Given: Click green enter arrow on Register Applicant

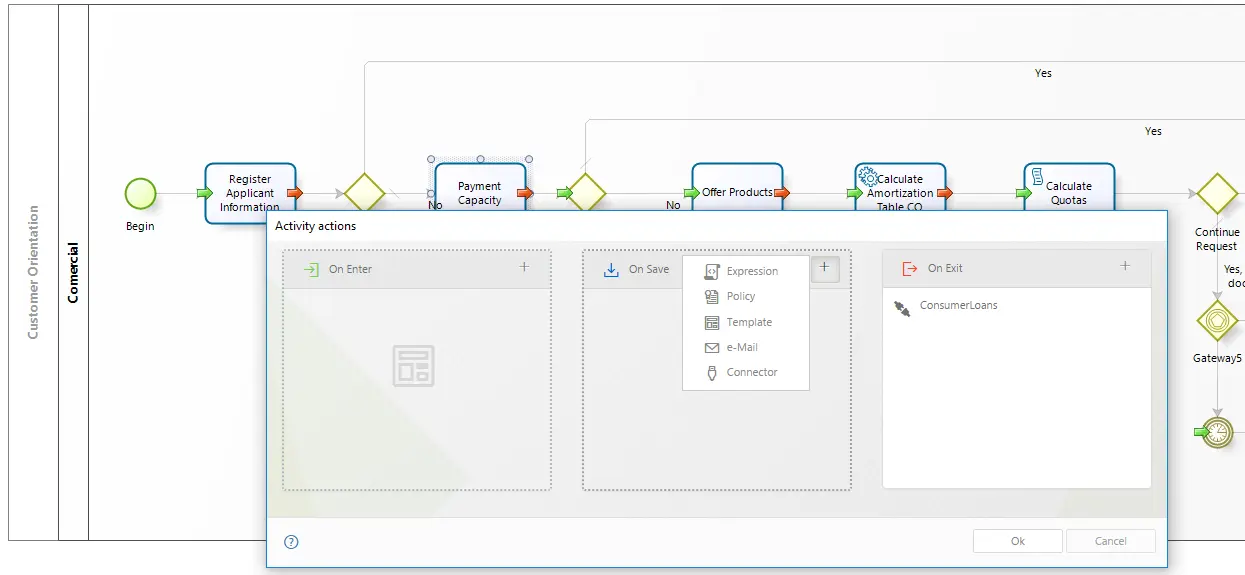Looking at the screenshot, I should (205, 193).
